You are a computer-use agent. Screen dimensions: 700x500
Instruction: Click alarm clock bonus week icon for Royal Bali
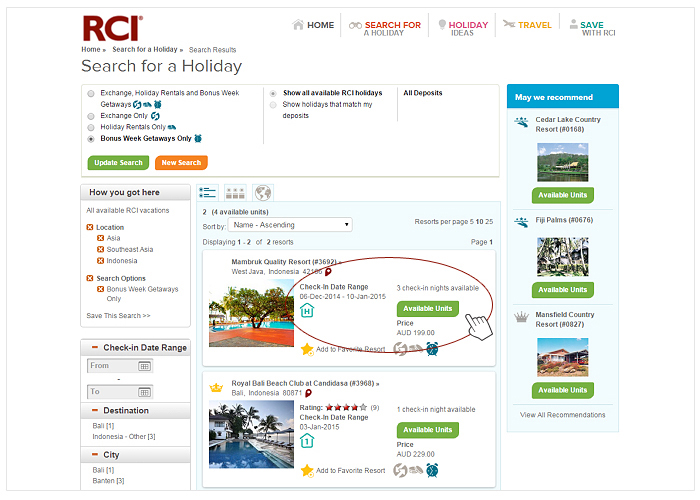coord(432,470)
